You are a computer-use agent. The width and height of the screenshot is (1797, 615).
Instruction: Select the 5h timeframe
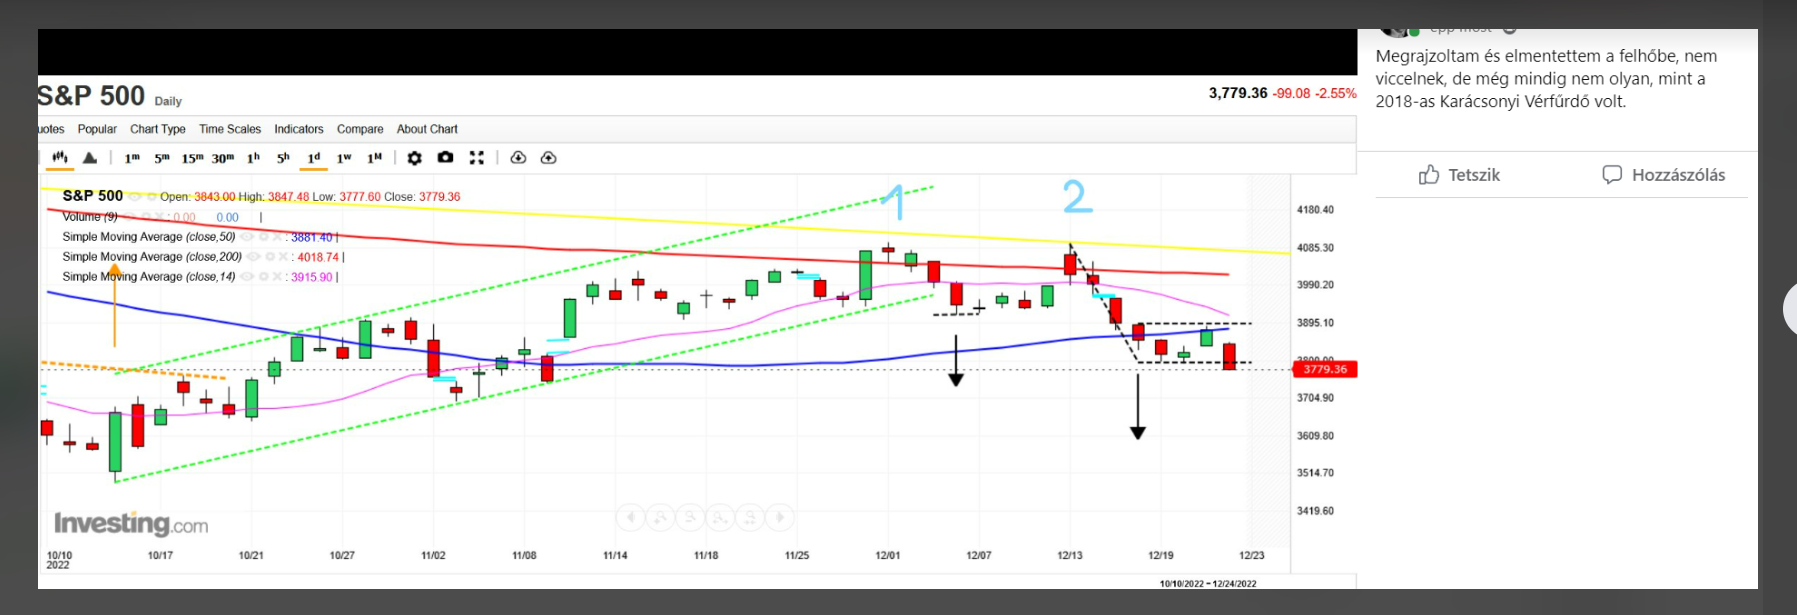click(283, 158)
